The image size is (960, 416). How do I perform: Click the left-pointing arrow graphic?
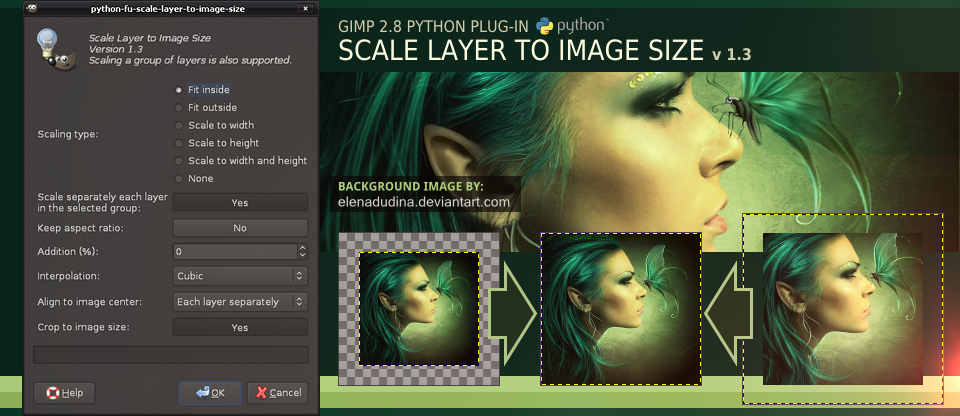tap(727, 312)
